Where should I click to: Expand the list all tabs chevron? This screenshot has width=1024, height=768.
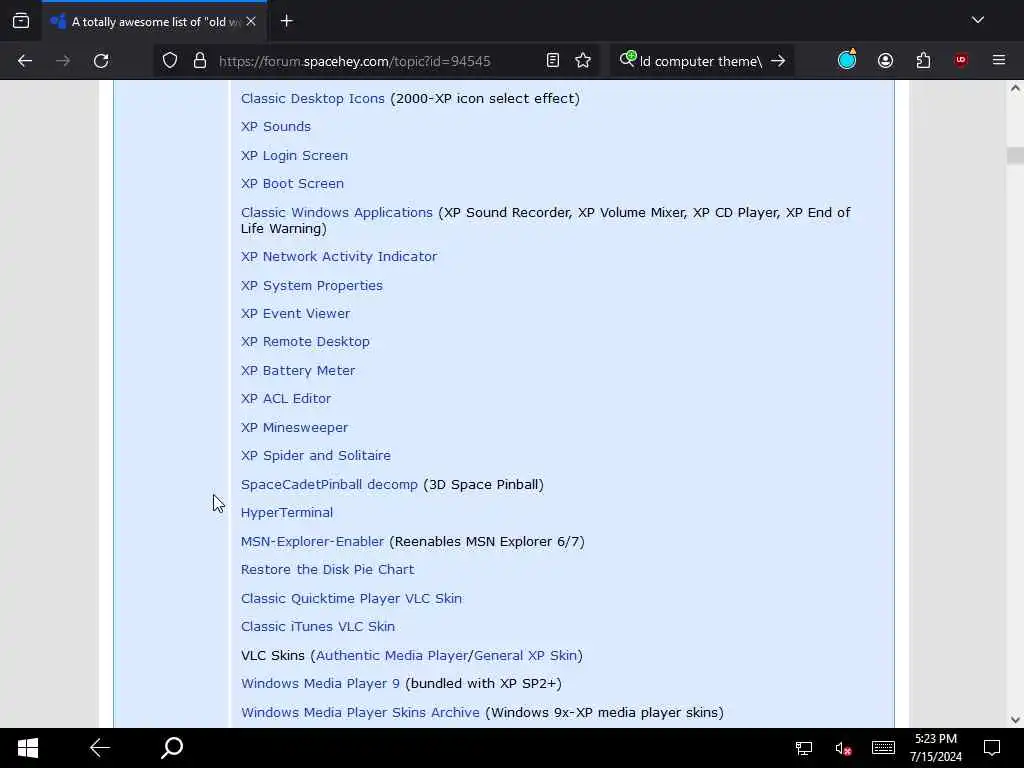[978, 20]
